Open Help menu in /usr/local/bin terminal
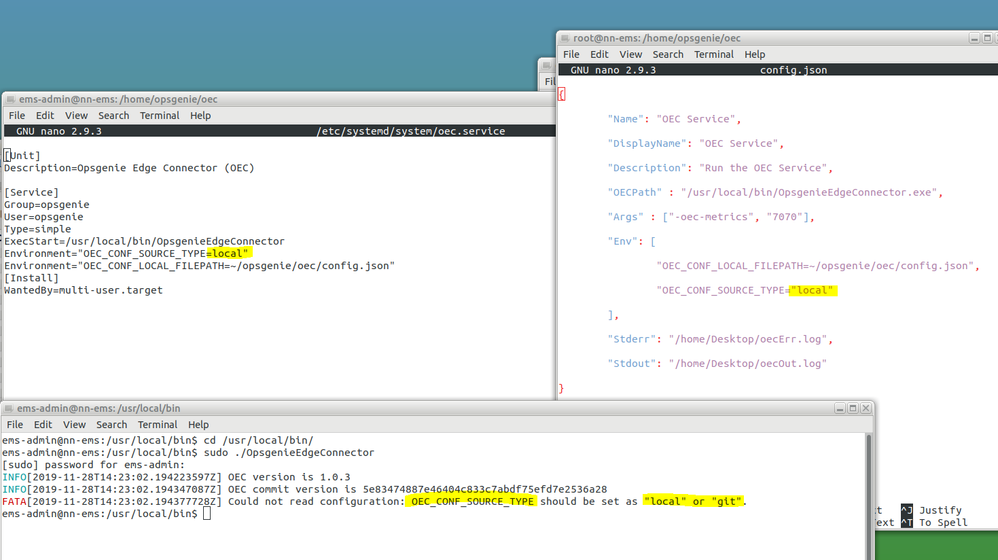The height and width of the screenshot is (560, 998). tap(198, 424)
